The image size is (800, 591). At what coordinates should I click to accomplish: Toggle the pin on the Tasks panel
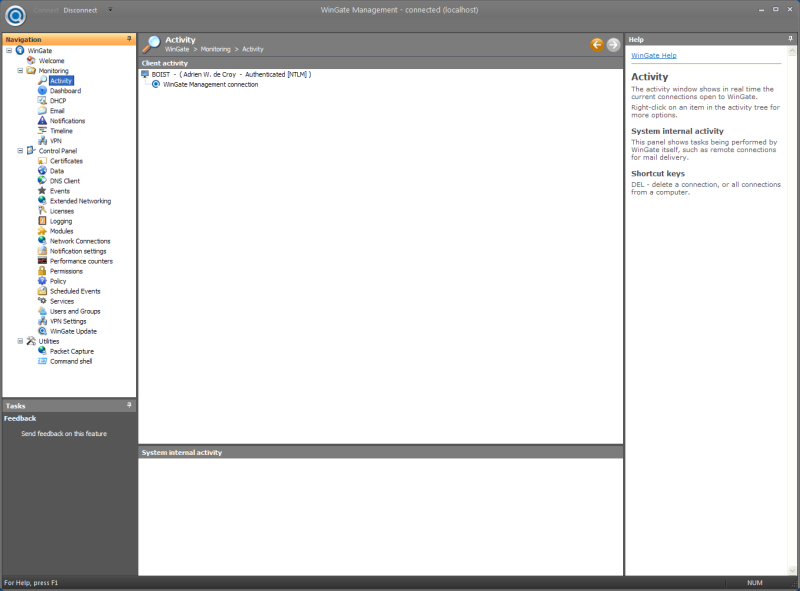(x=129, y=405)
